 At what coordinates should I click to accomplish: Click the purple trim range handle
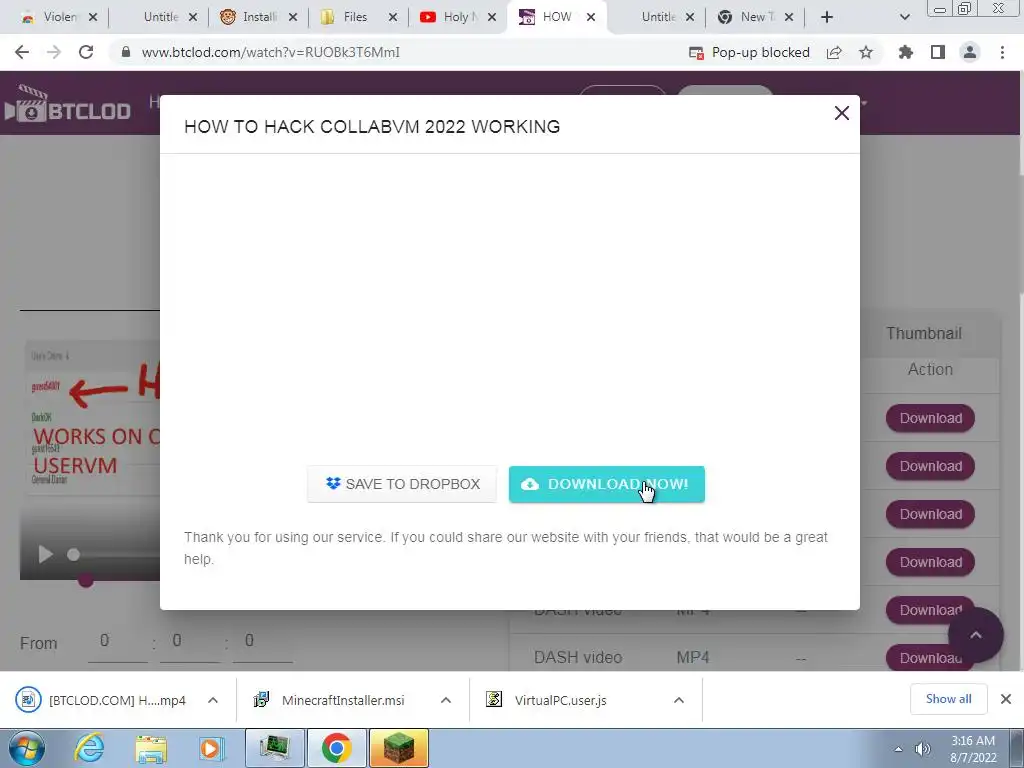[x=86, y=580]
